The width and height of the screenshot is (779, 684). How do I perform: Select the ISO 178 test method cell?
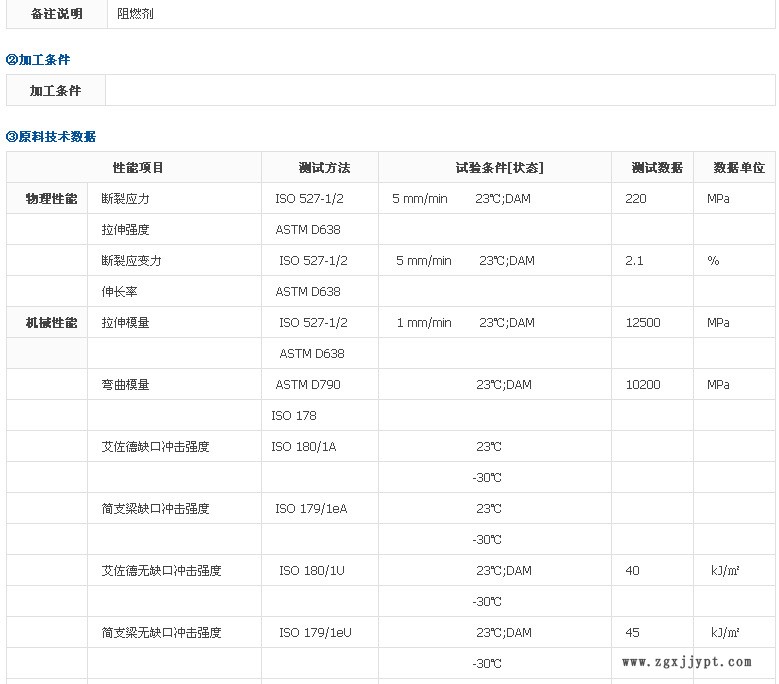294,416
